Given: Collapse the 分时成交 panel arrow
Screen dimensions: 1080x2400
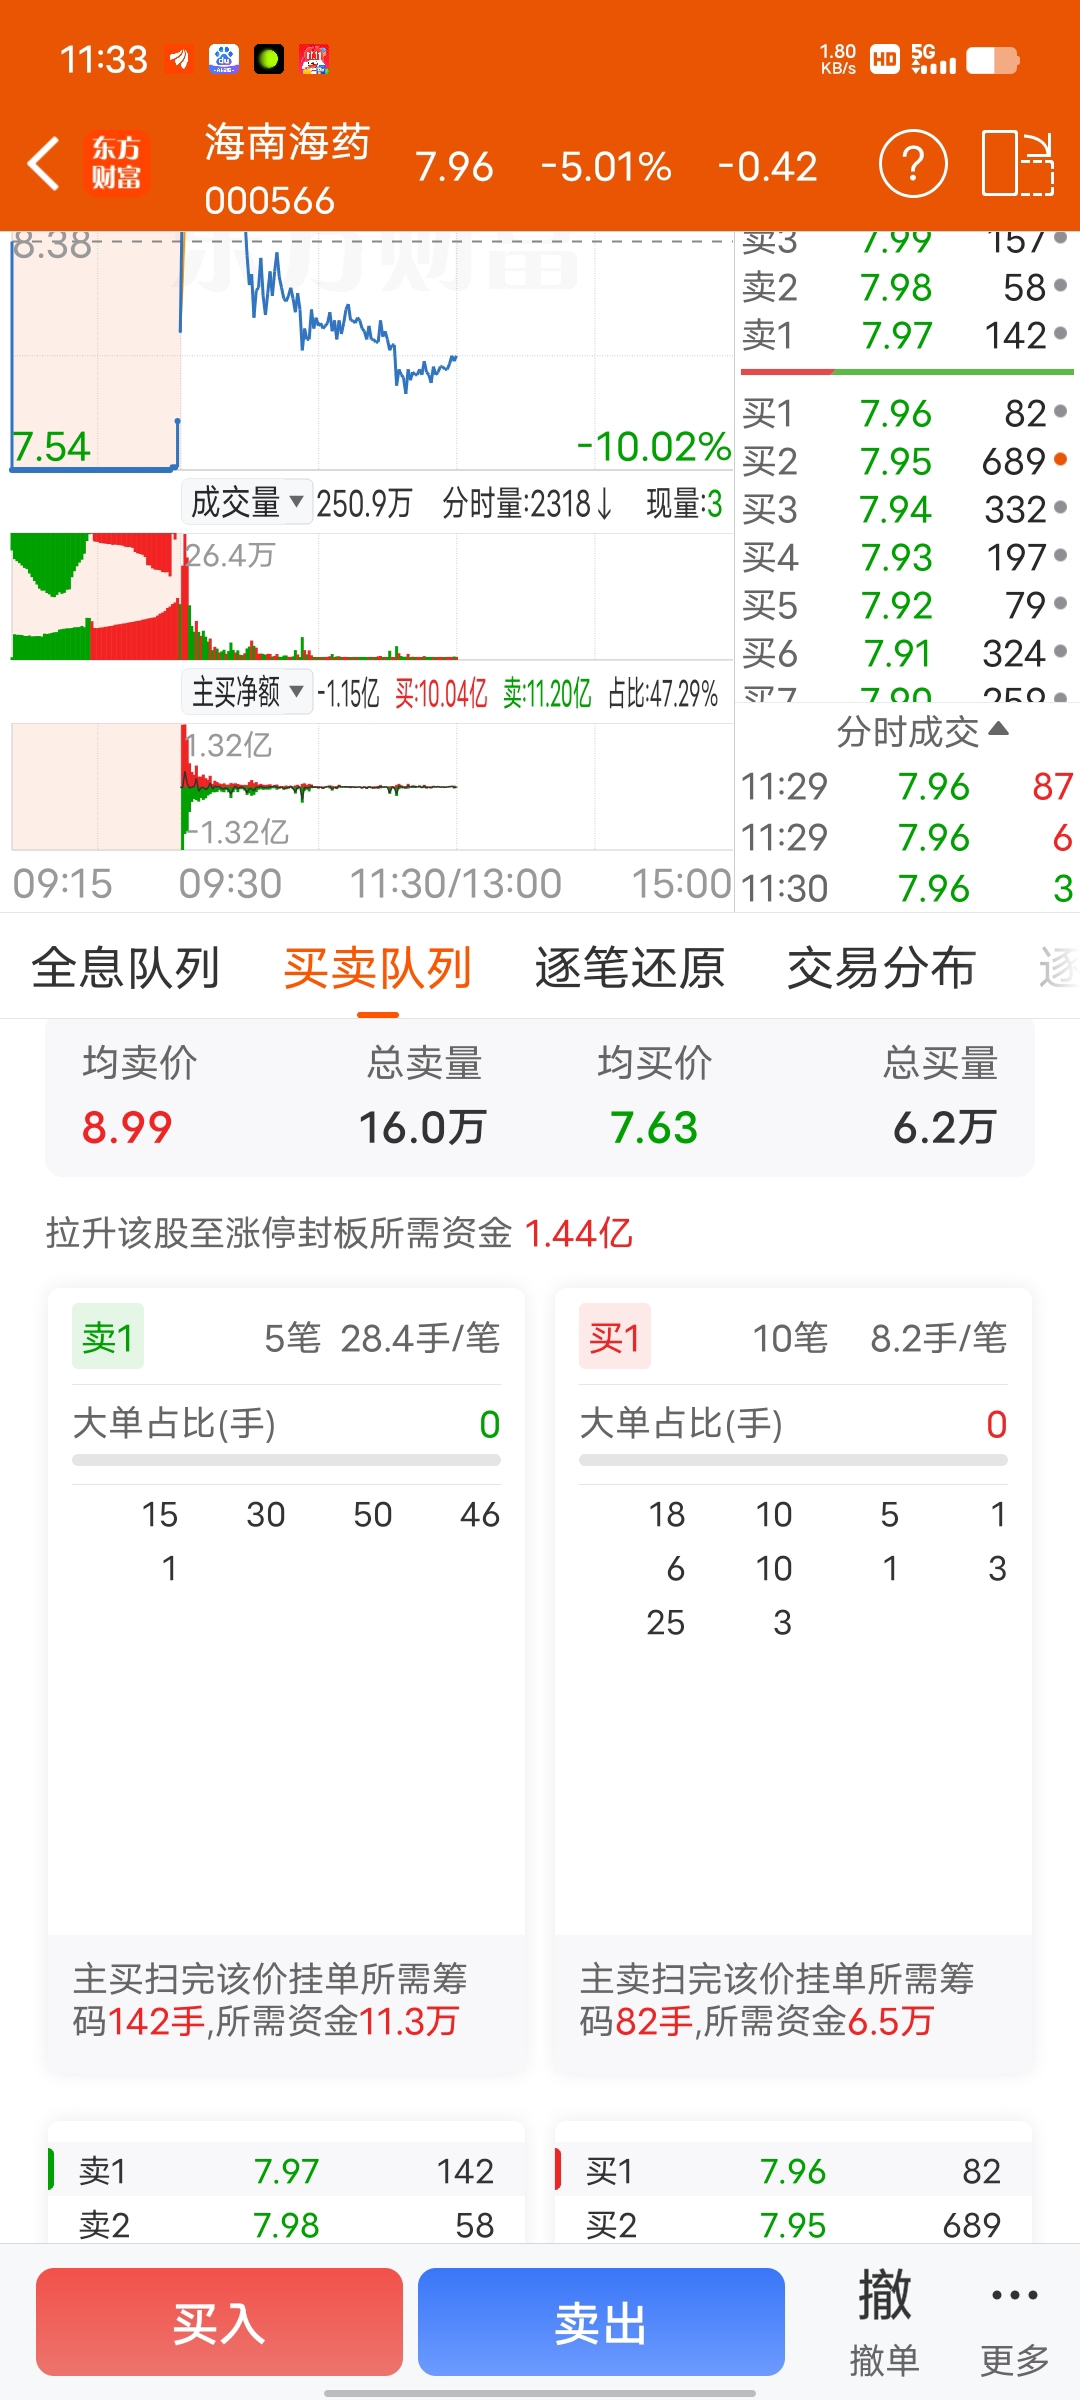Looking at the screenshot, I should click(998, 729).
